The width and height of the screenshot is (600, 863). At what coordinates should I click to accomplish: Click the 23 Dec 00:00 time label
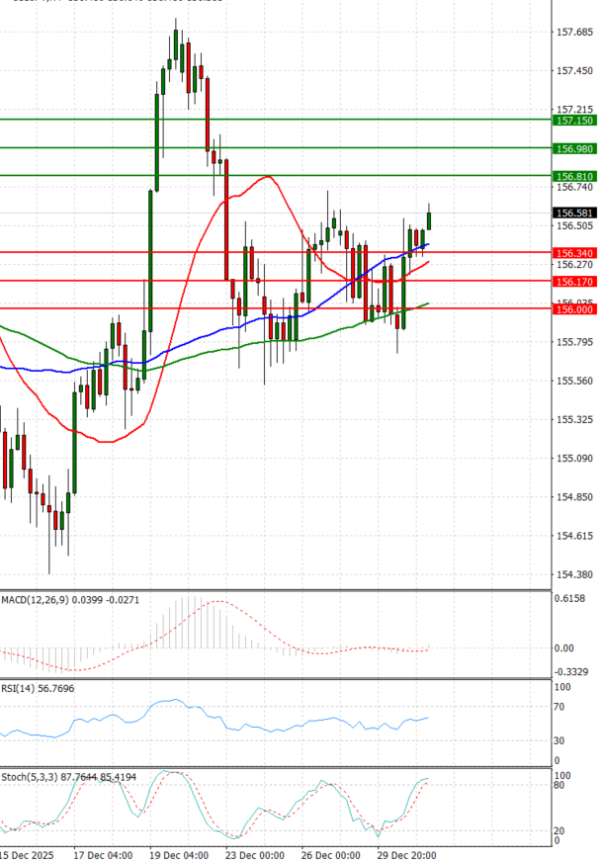click(x=256, y=855)
